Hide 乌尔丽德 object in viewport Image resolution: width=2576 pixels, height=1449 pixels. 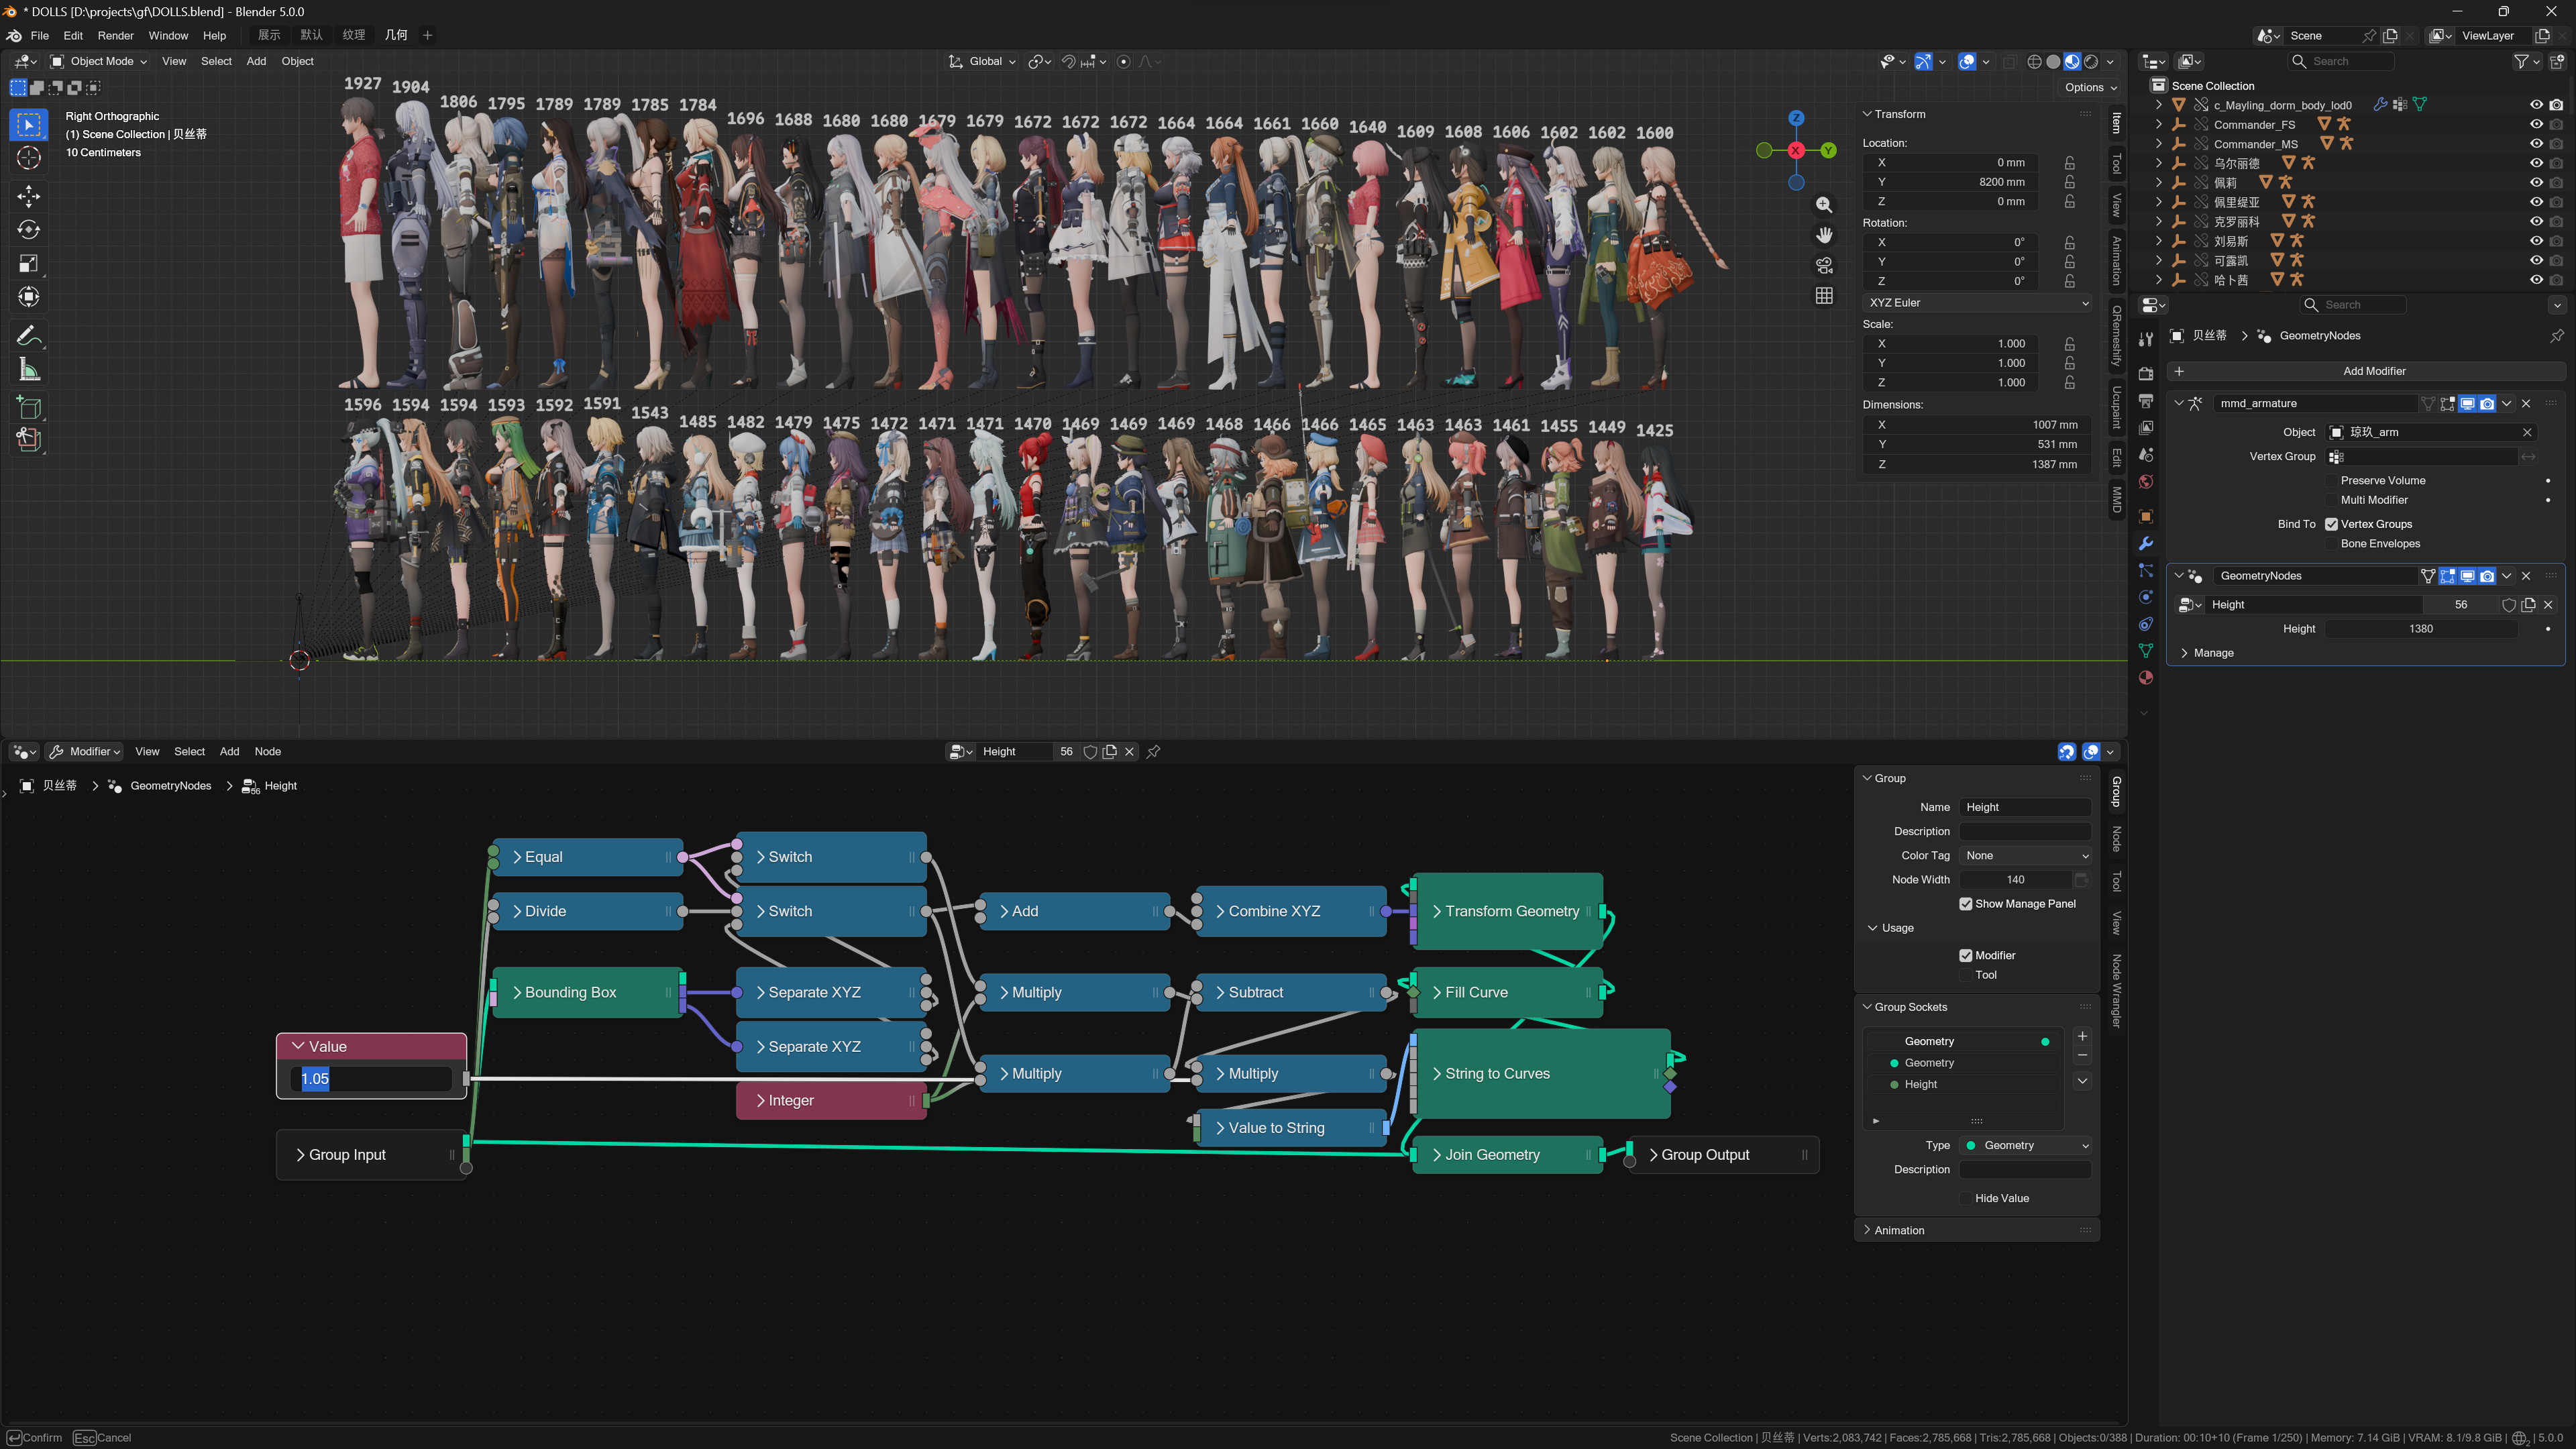pos(2536,163)
